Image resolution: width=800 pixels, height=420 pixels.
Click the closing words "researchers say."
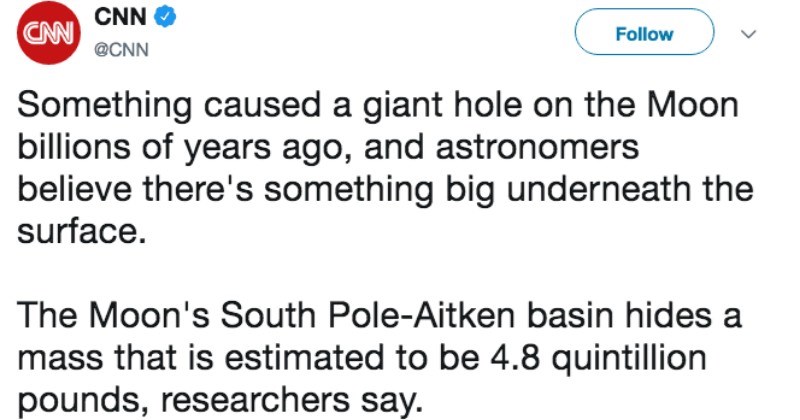point(292,401)
